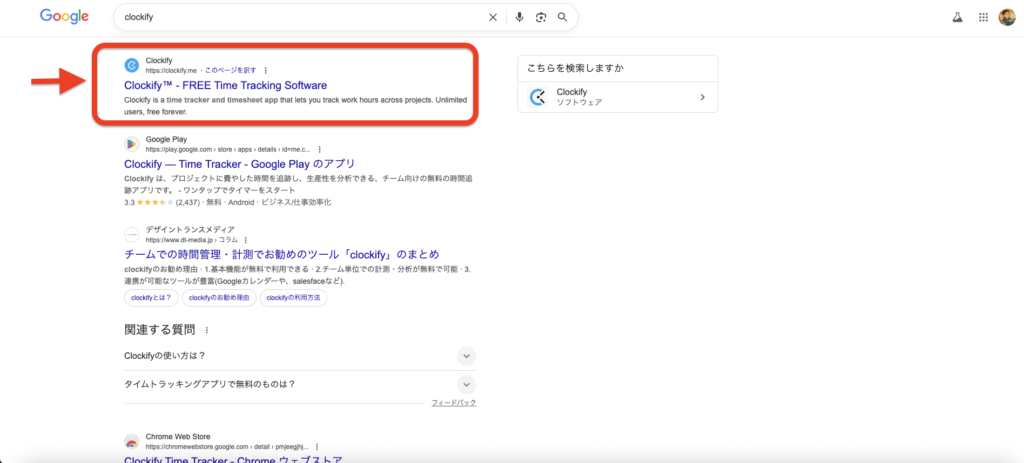The width and height of the screenshot is (1024, 463).
Task: Open Clockify Time Tracker Chrome ウェブストア link
Action: click(233, 458)
